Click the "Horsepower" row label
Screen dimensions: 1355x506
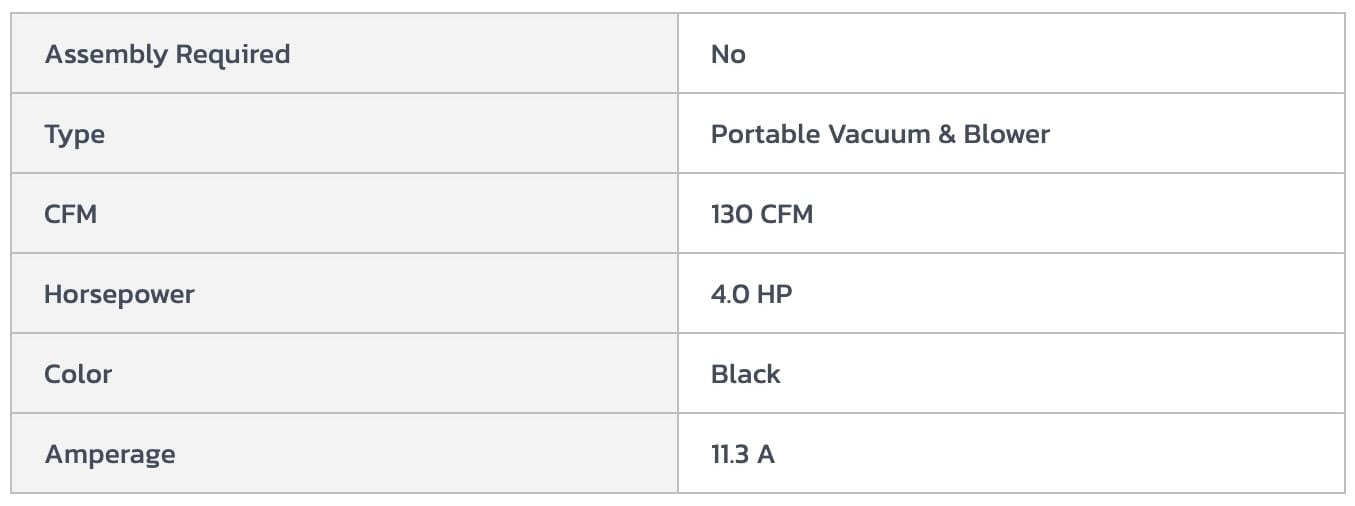coord(119,294)
